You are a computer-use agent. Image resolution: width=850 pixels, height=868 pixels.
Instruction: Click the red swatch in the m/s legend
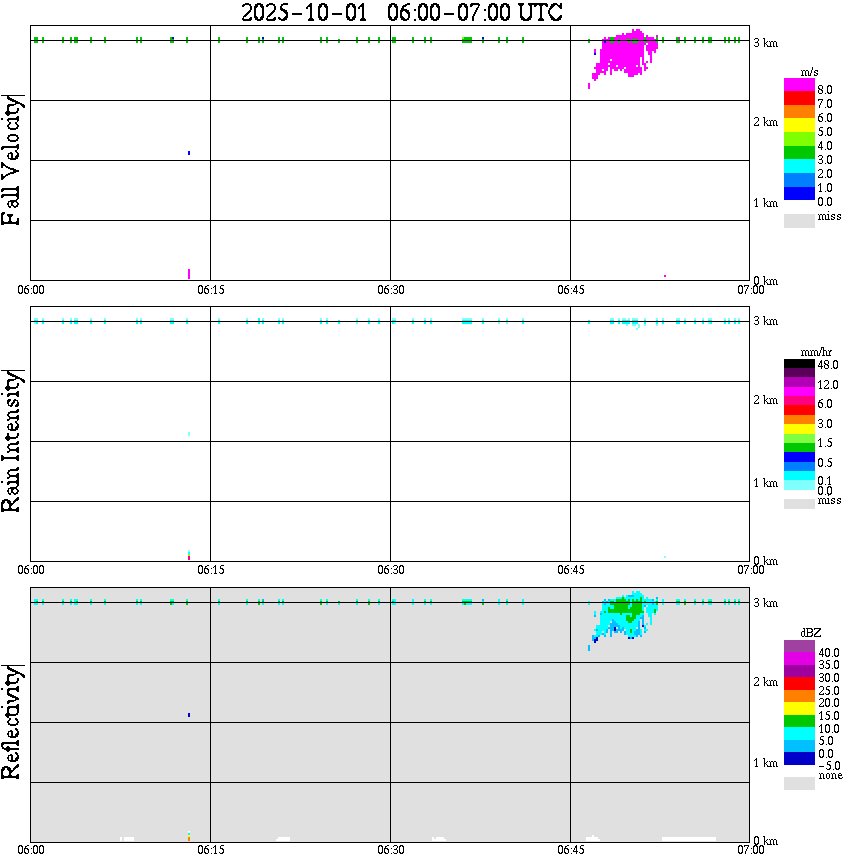799,99
